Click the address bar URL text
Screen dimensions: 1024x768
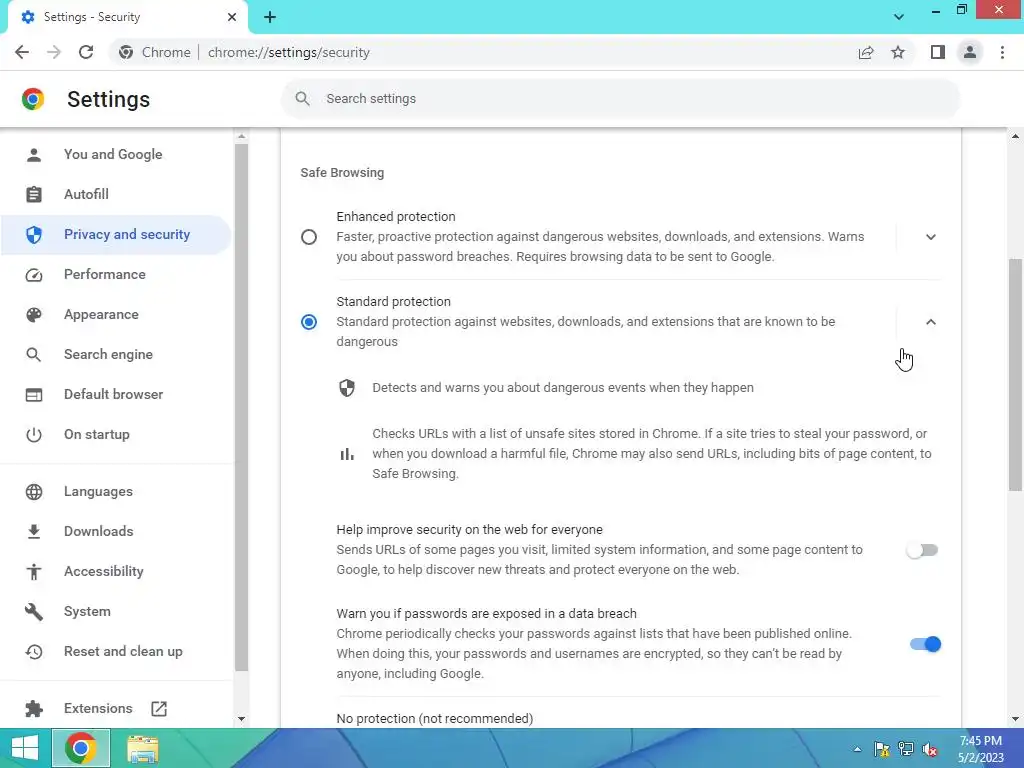click(x=289, y=52)
